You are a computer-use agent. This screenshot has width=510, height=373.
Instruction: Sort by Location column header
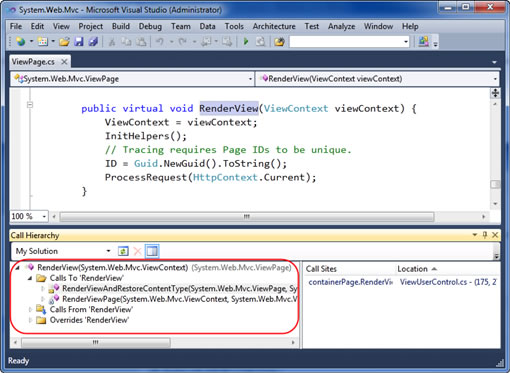click(x=412, y=269)
